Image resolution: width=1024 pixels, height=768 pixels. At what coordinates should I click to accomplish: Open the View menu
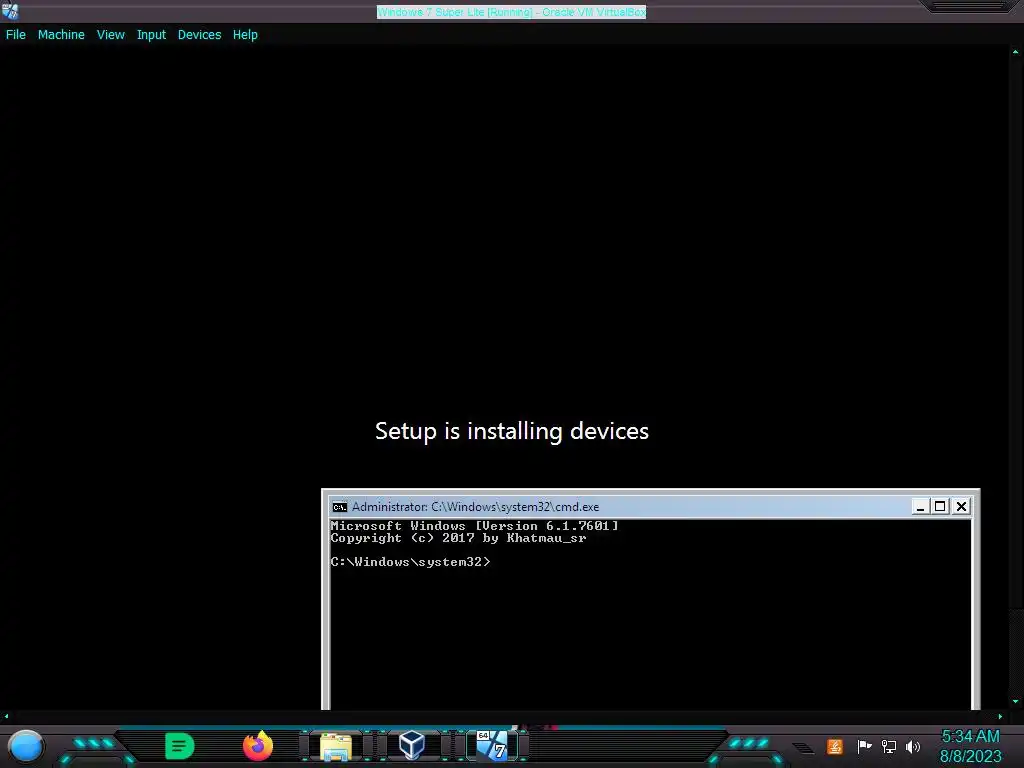tap(110, 35)
